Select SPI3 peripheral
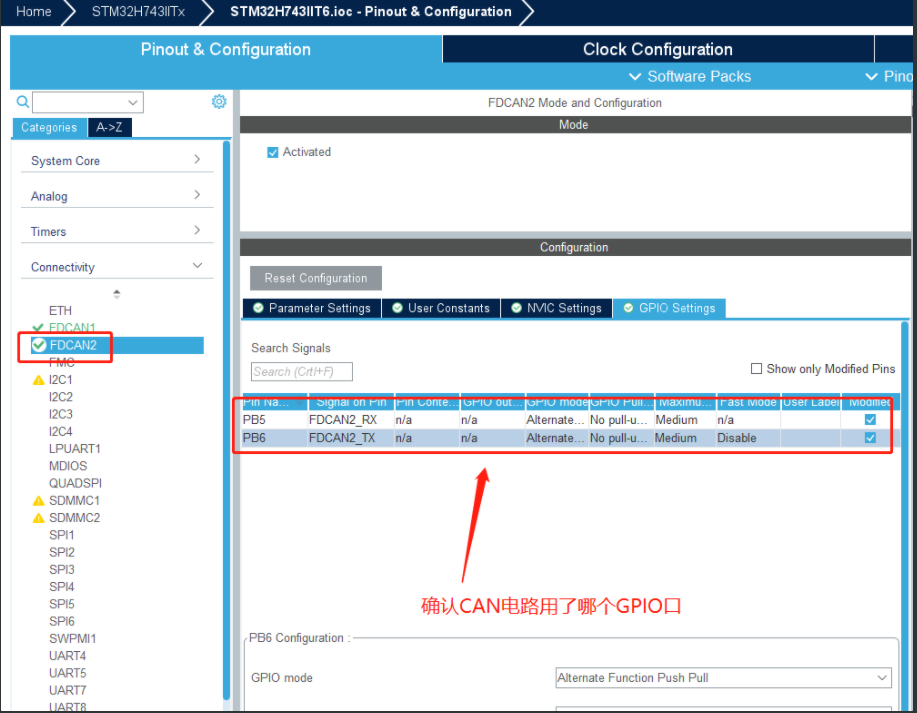Image resolution: width=917 pixels, height=713 pixels. point(61,570)
